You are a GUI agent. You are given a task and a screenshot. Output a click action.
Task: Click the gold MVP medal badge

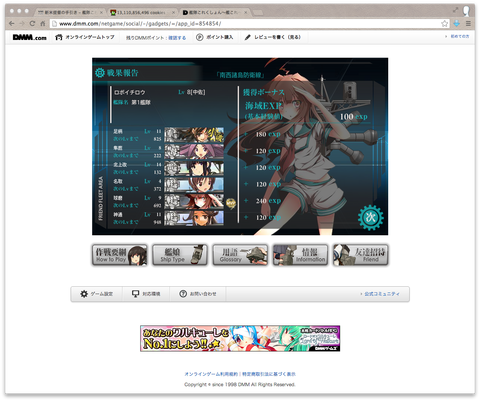click(x=231, y=203)
